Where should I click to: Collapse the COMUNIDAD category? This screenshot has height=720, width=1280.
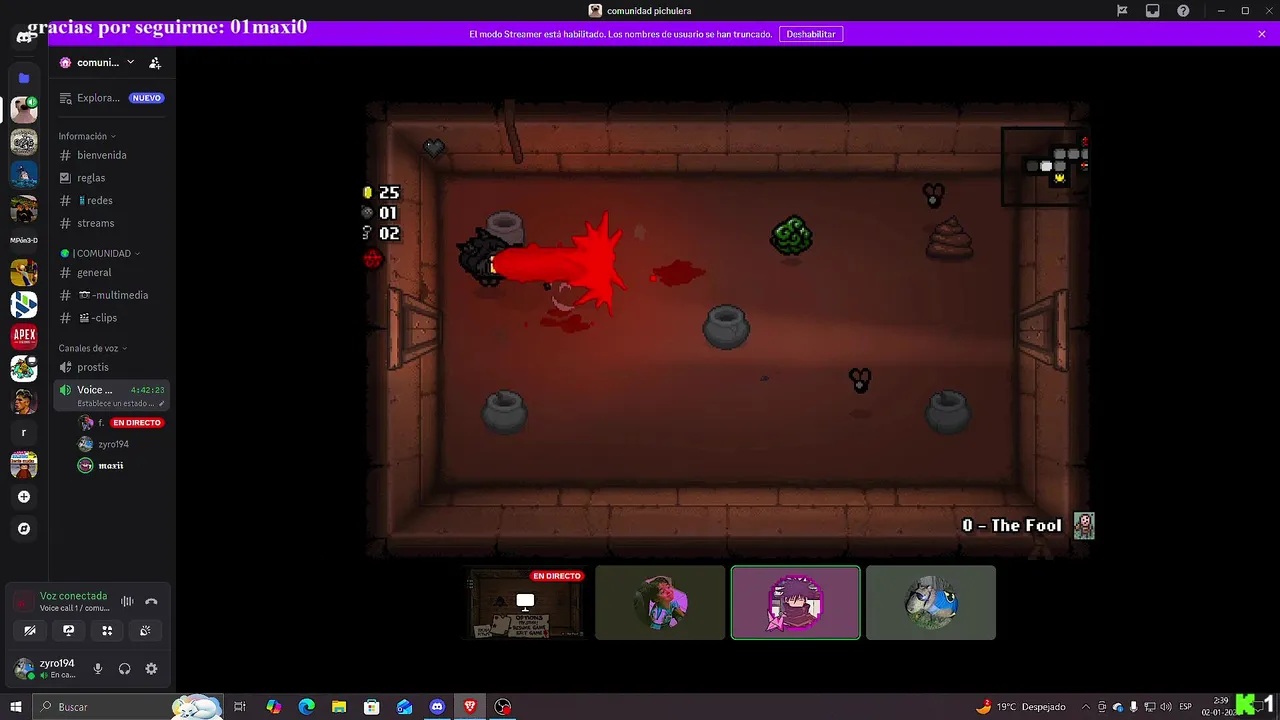coord(100,254)
